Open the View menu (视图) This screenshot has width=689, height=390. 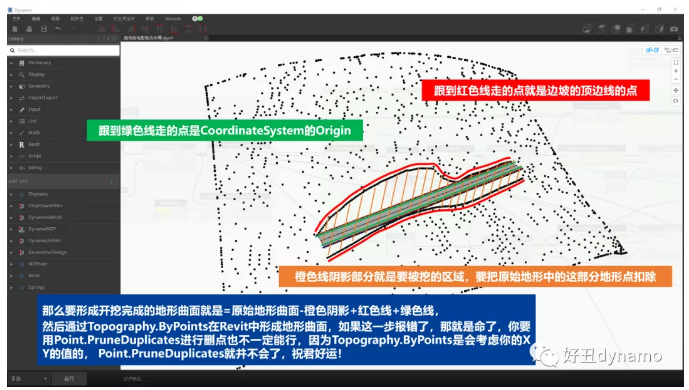click(x=55, y=18)
